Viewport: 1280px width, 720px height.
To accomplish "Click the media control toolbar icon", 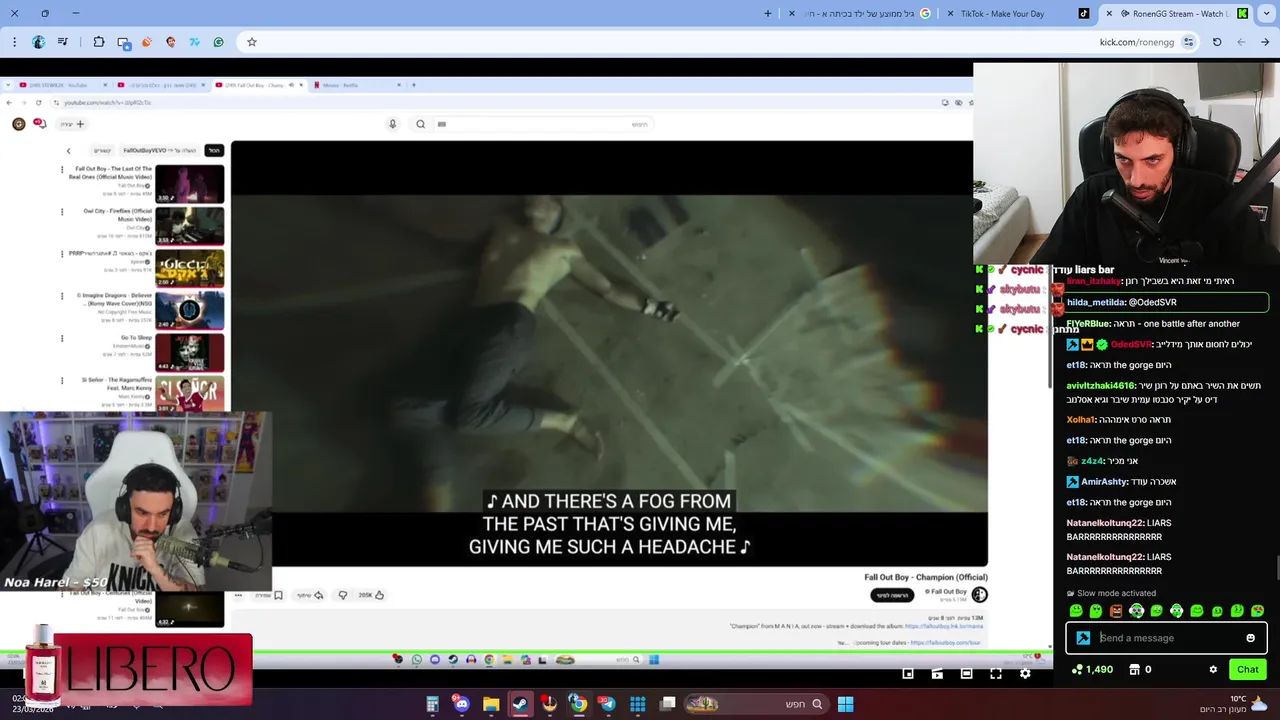I will pyautogui.click(x=63, y=42).
